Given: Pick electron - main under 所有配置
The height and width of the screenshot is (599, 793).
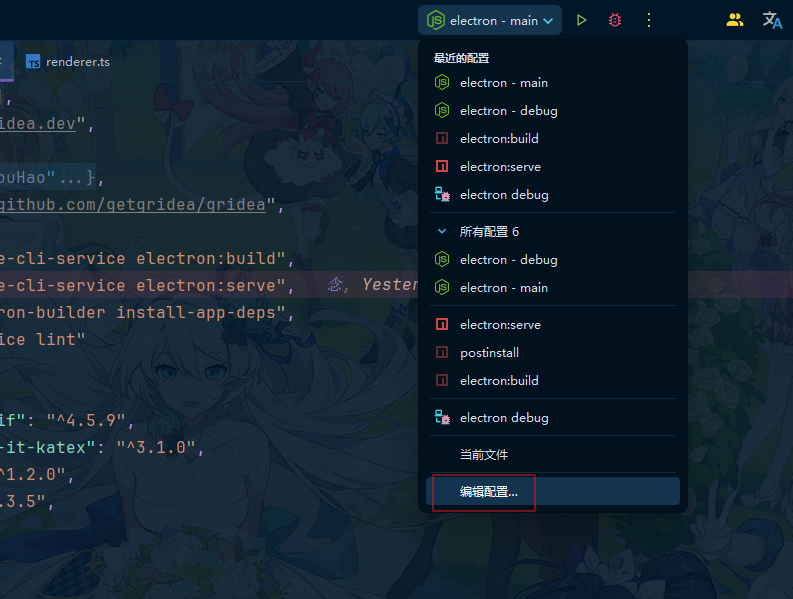Looking at the screenshot, I should 503,288.
